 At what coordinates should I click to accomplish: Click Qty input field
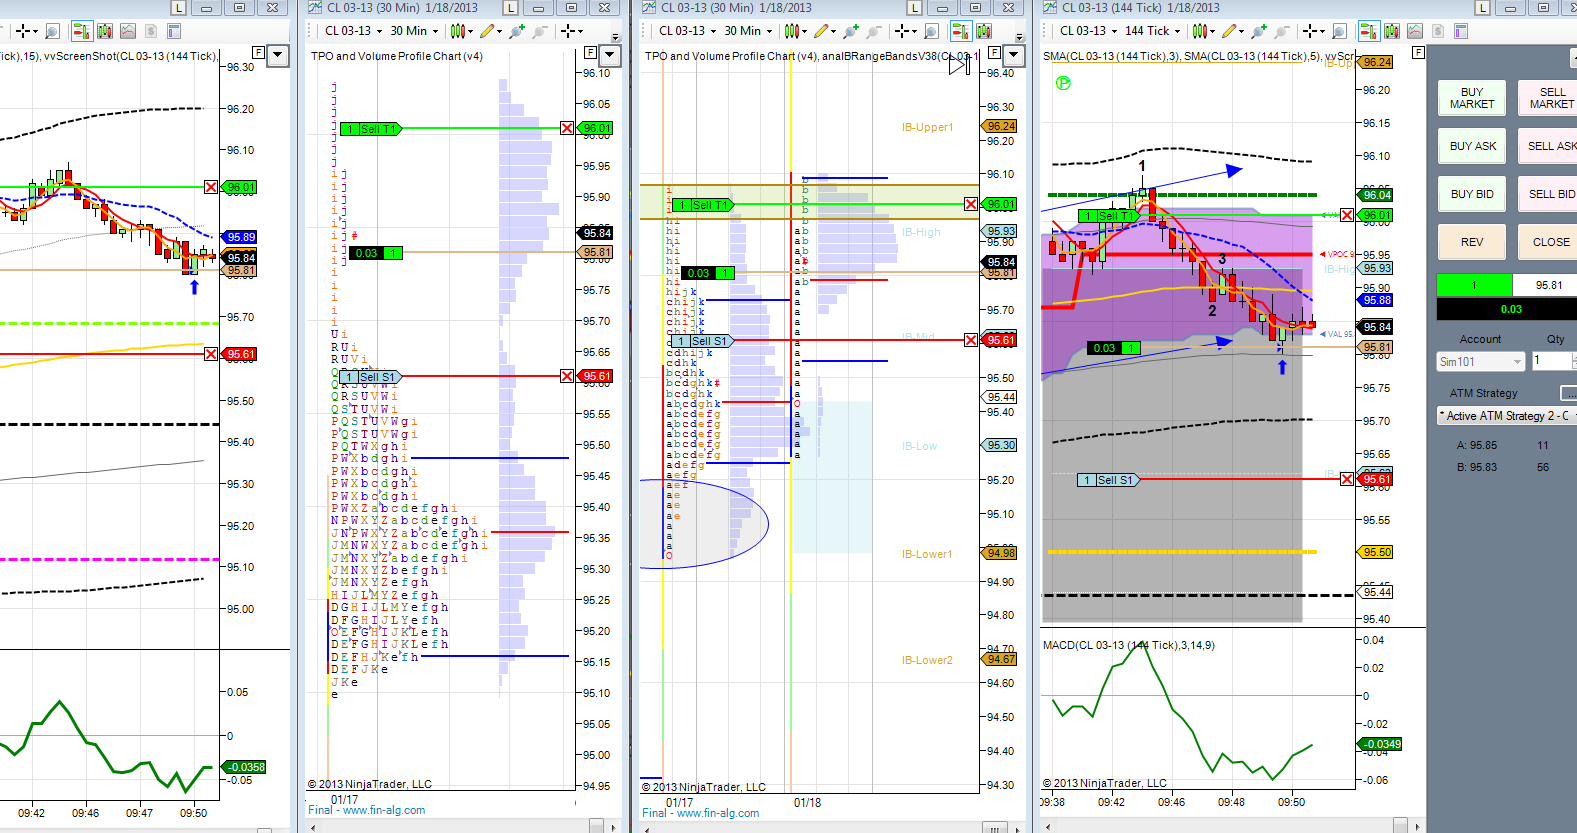click(x=1553, y=361)
